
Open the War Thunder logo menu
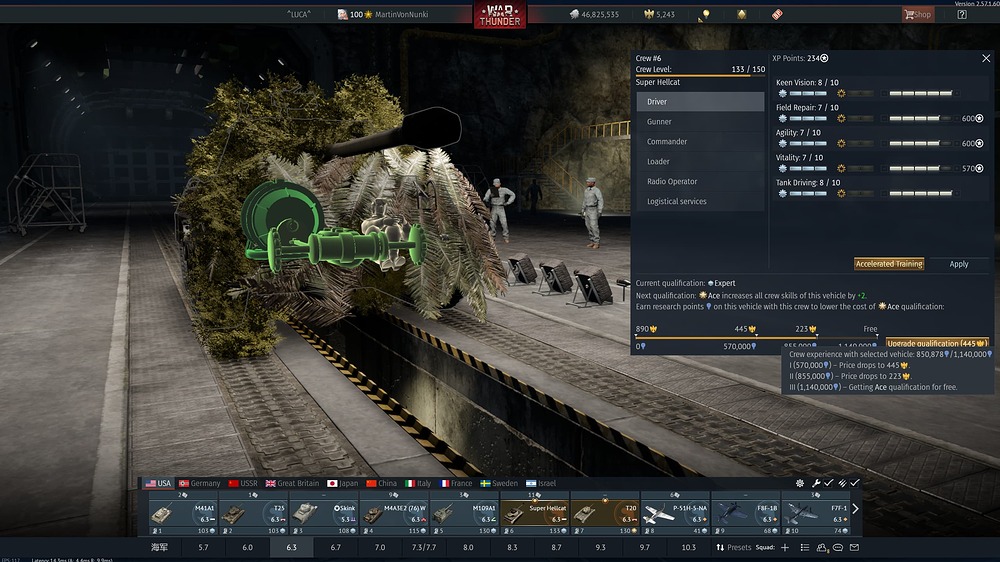(499, 15)
